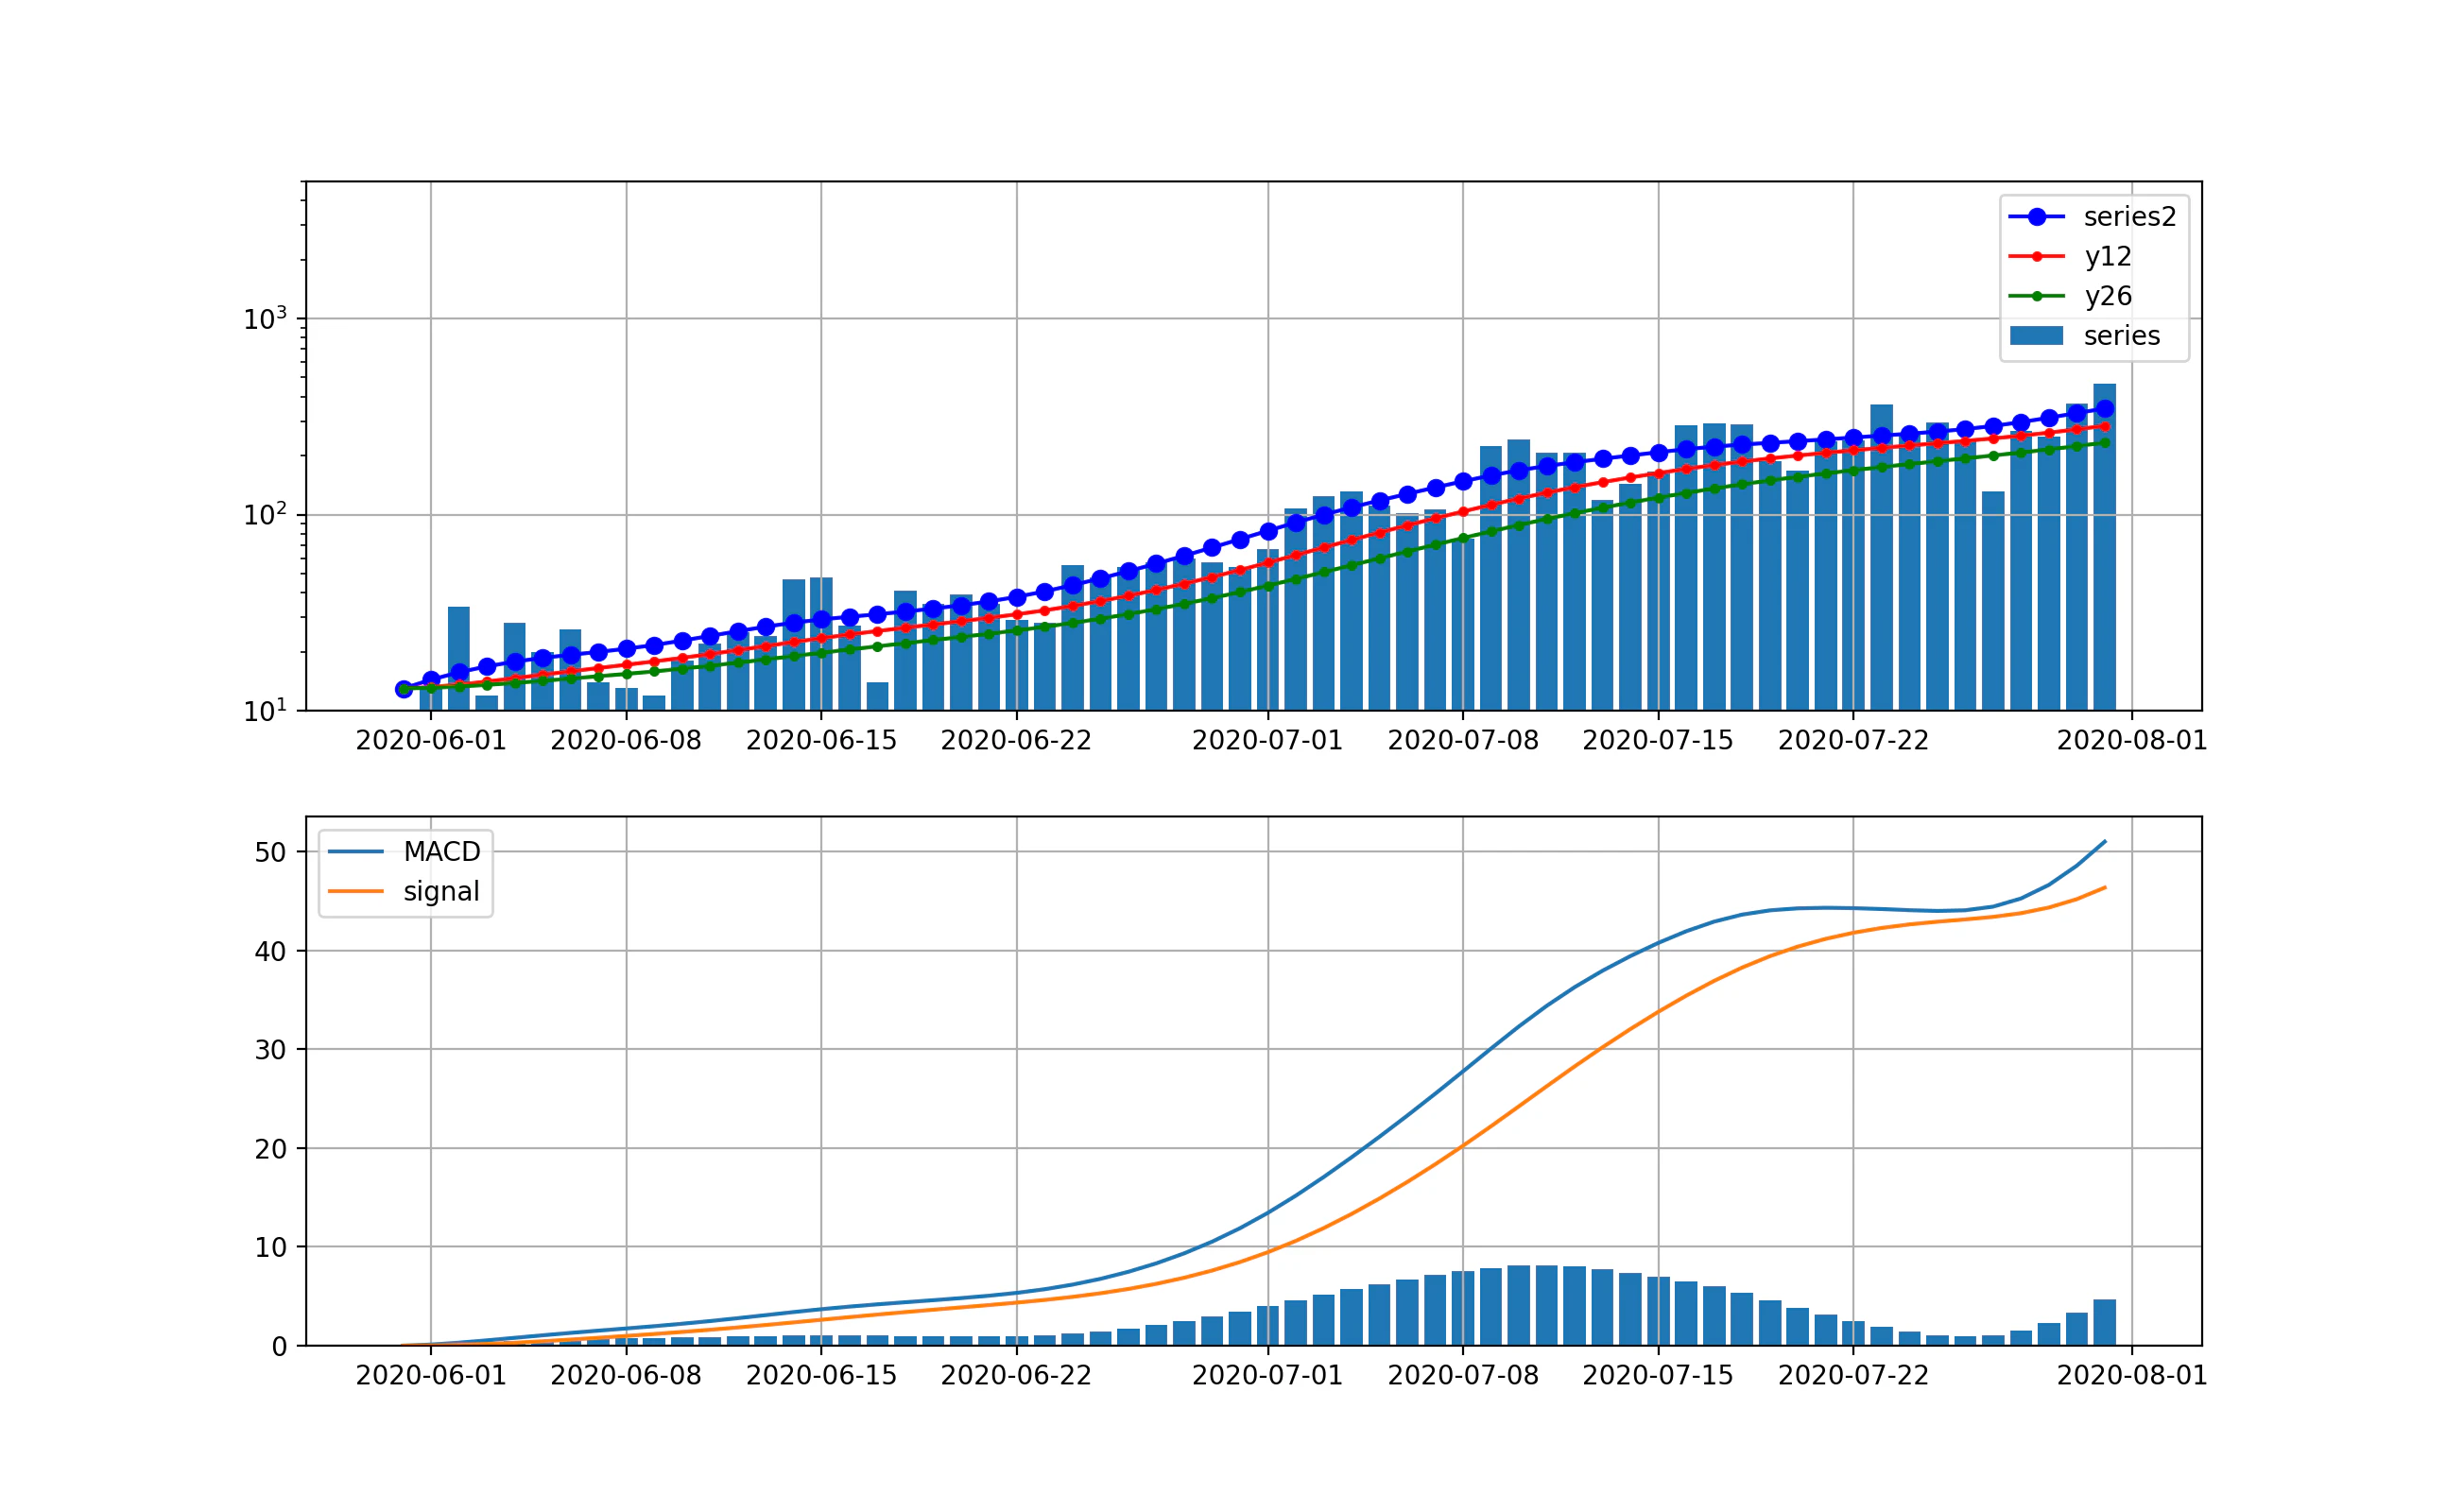This screenshot has width=2446, height=1512.
Task: Click the blue series bar legend swatch
Action: [x=2037, y=336]
